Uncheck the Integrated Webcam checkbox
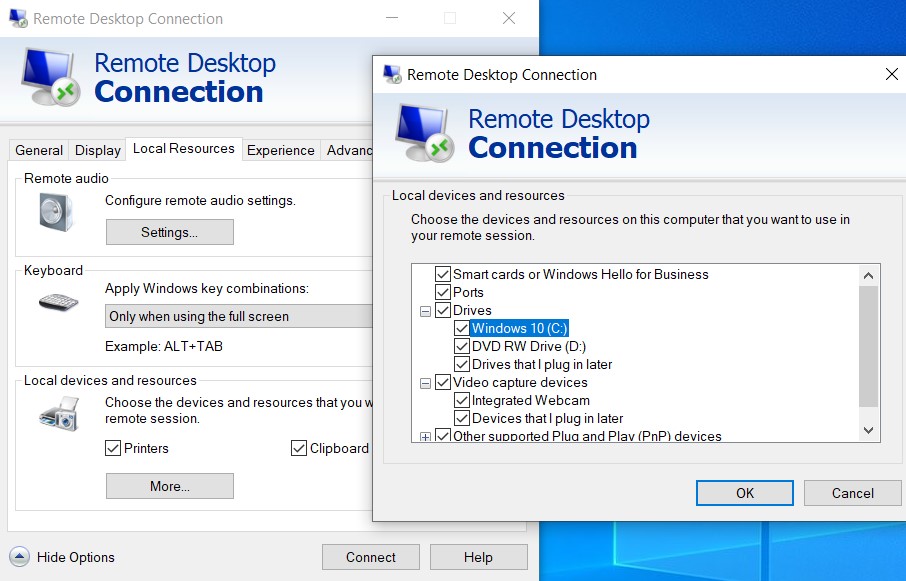 coord(462,400)
